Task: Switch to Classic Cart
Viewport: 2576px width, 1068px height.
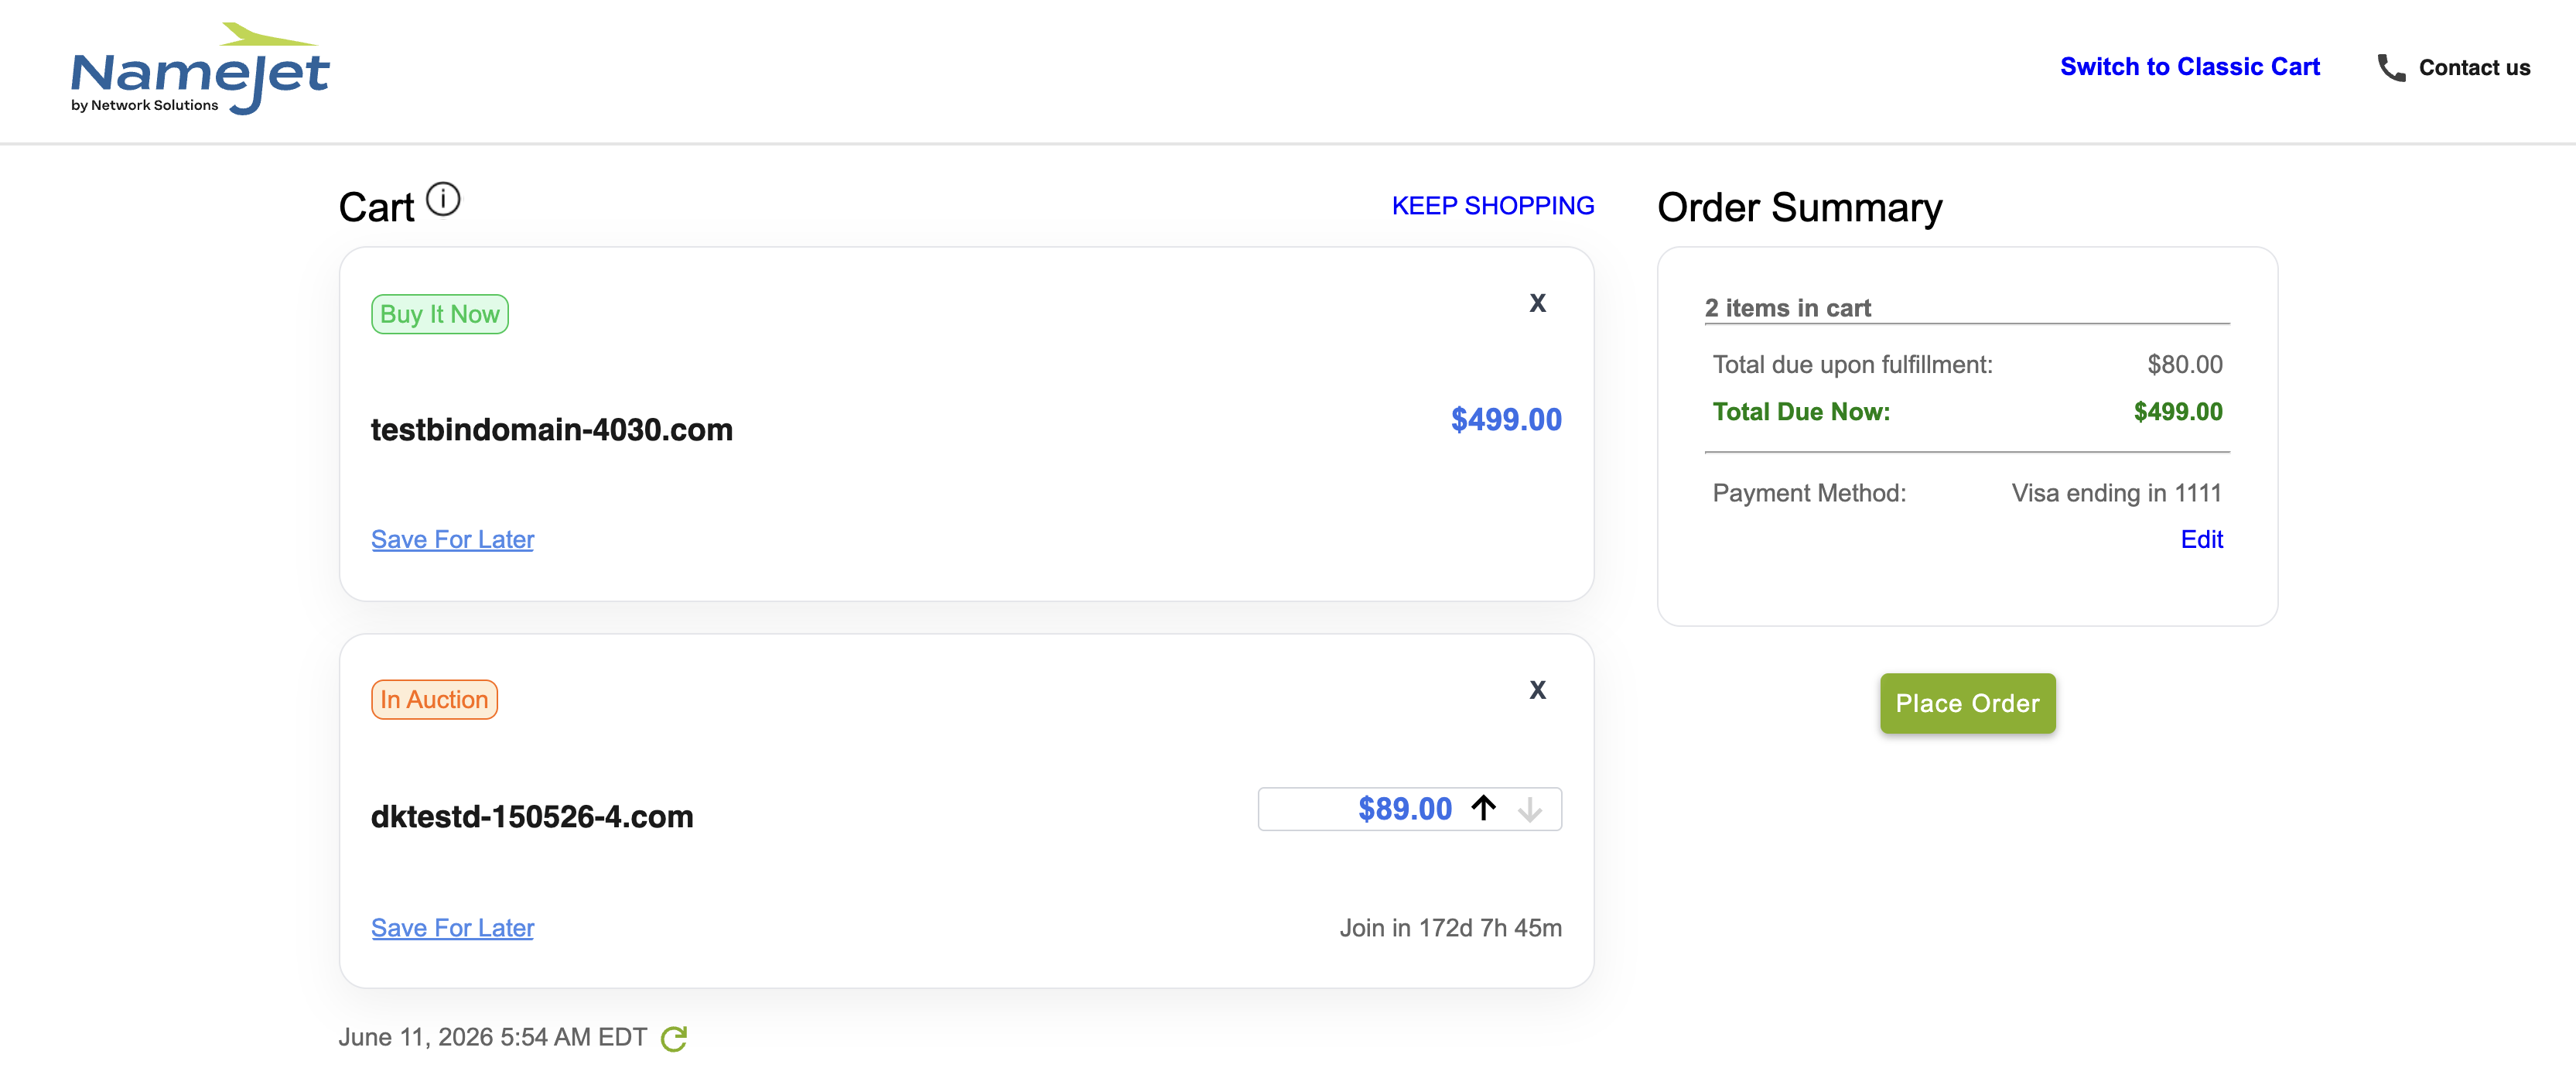Action: 2189,67
